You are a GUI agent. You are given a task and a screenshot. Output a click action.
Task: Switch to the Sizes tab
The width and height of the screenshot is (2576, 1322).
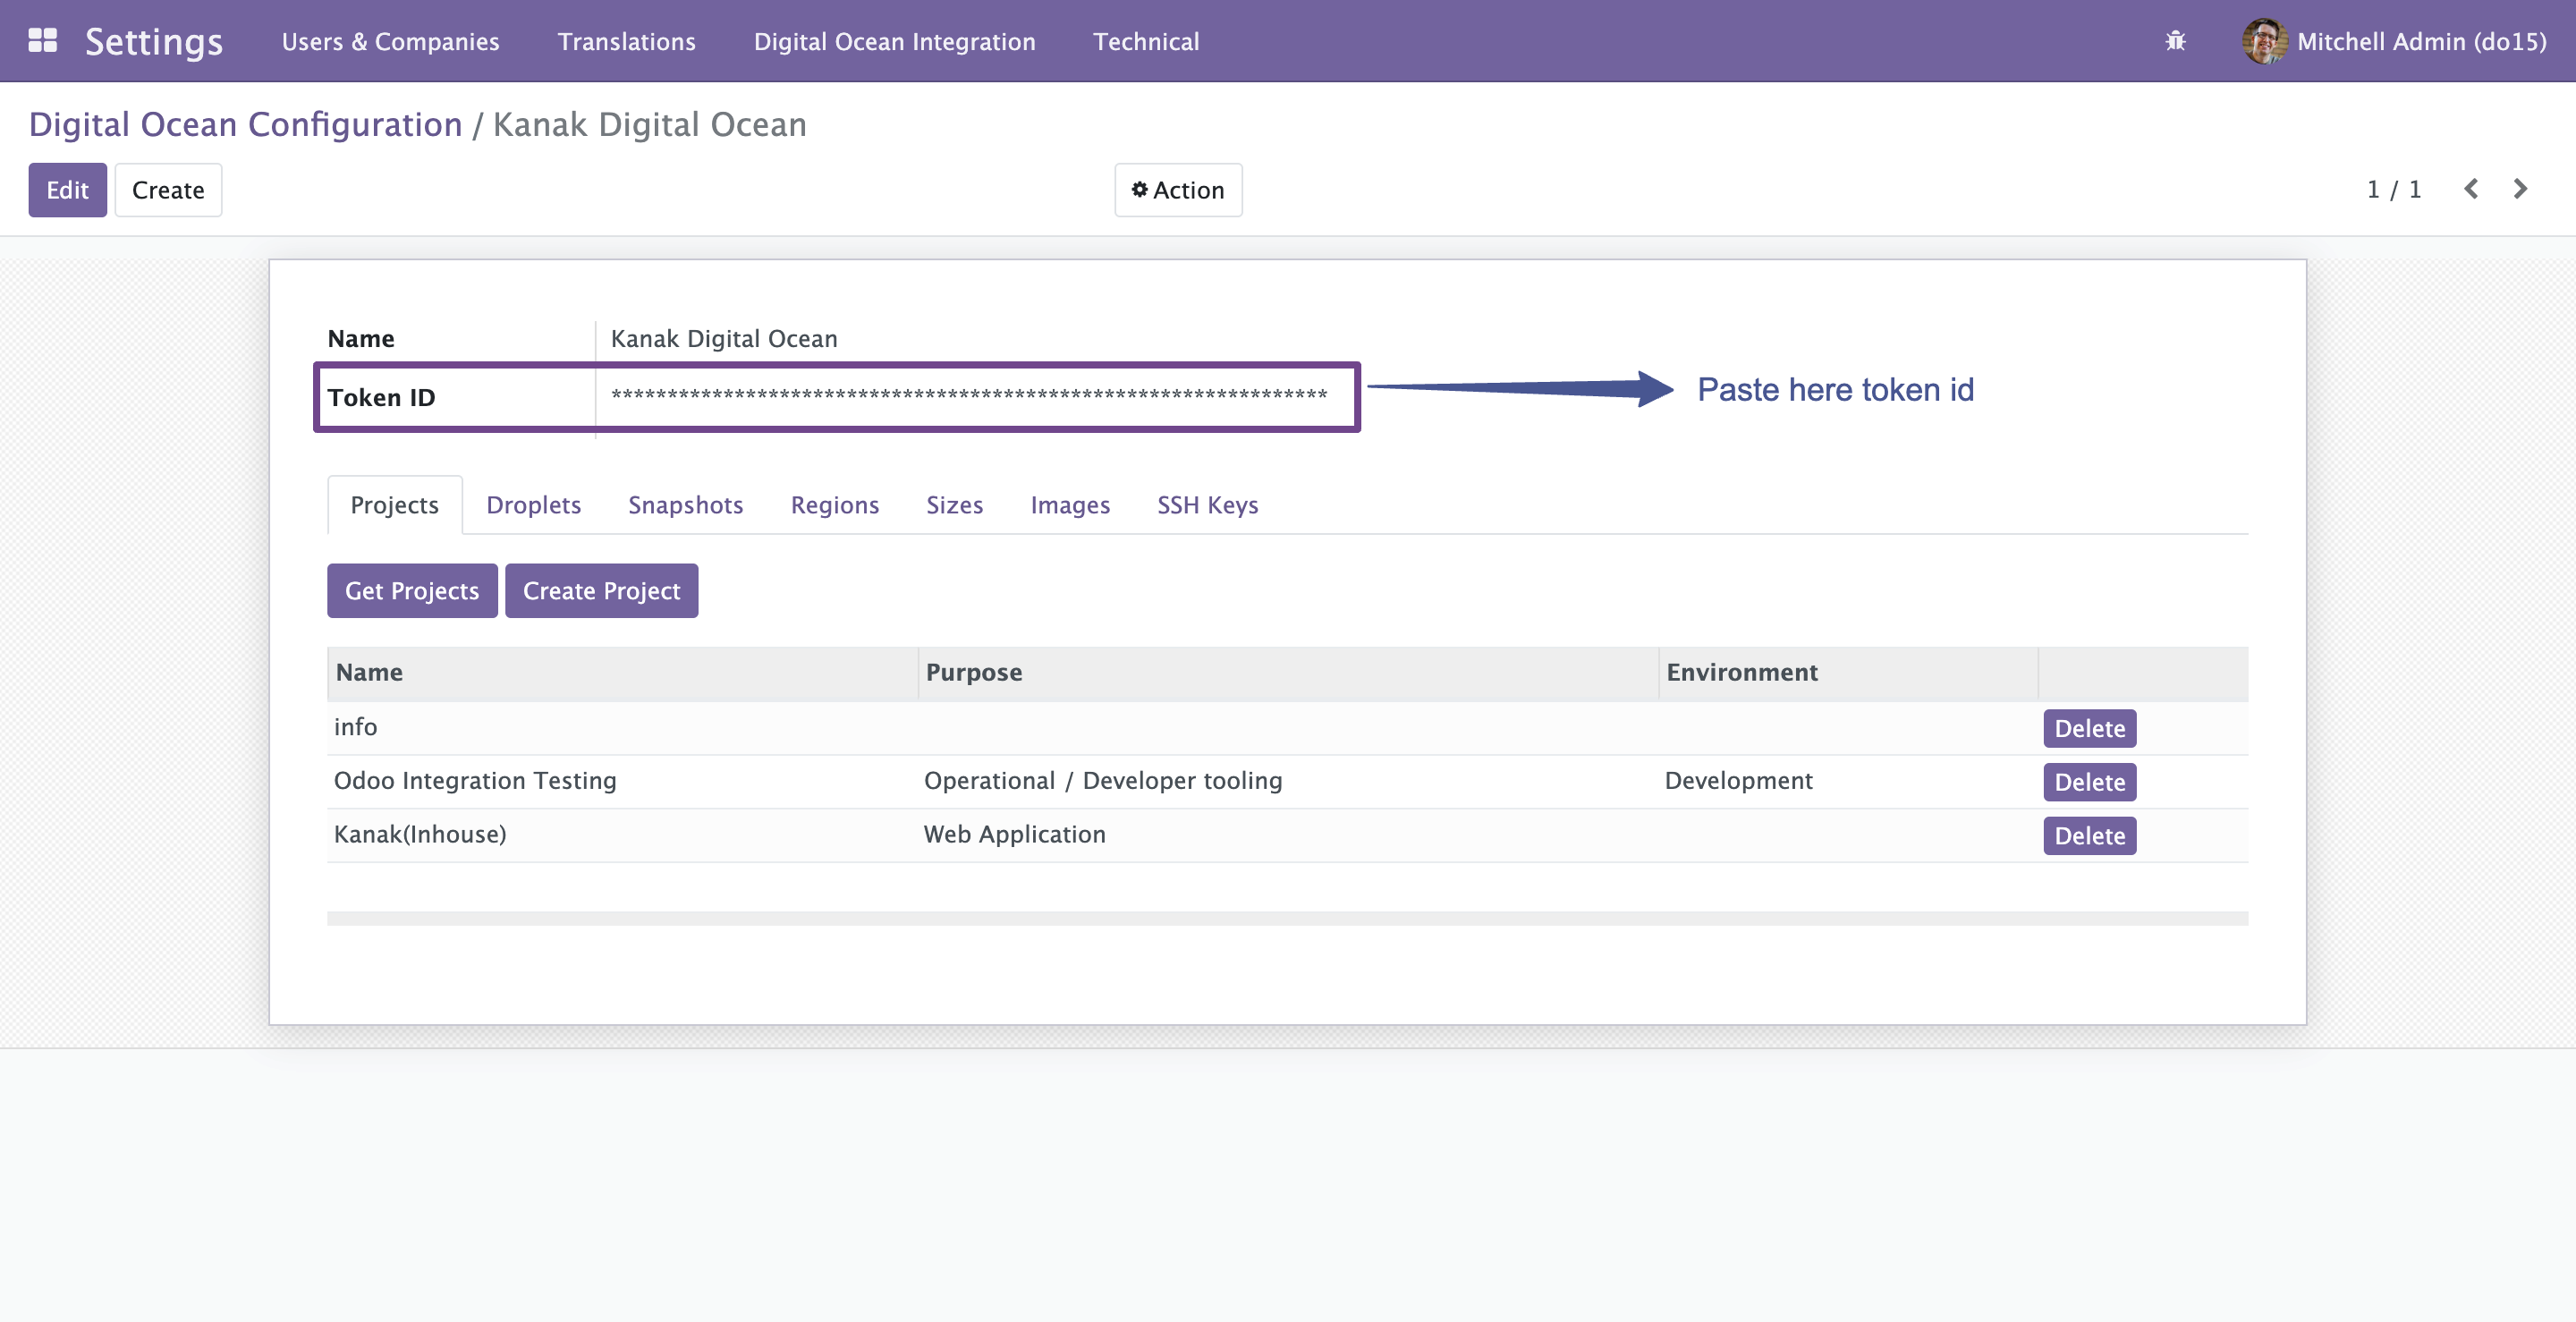(954, 505)
